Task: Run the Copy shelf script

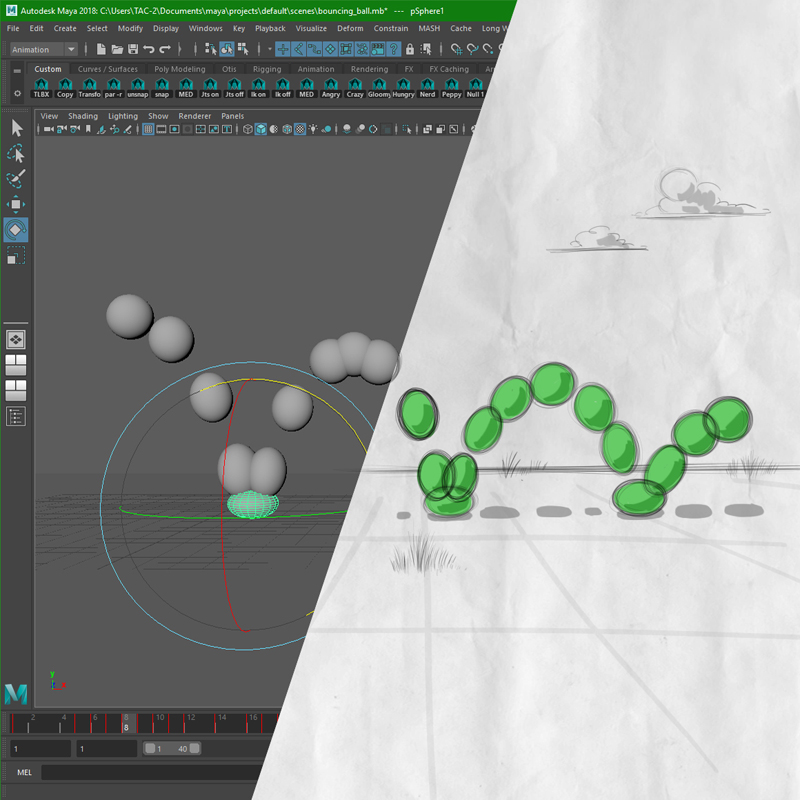Action: (65, 88)
